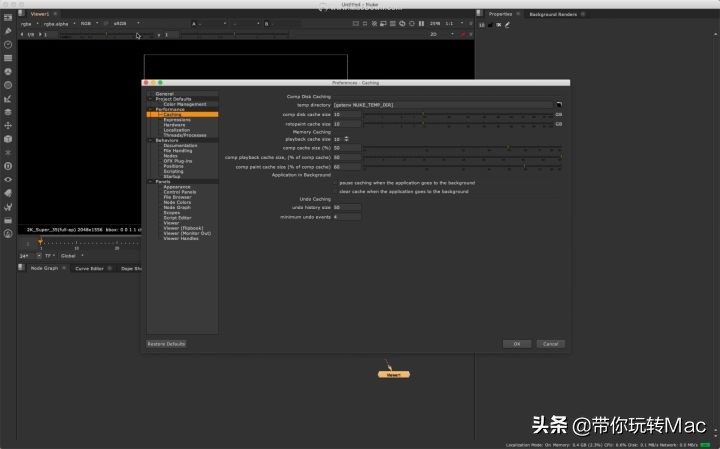The height and width of the screenshot is (449, 720).
Task: Open the Metadata nodes tag icon
Action: (x=8, y=193)
